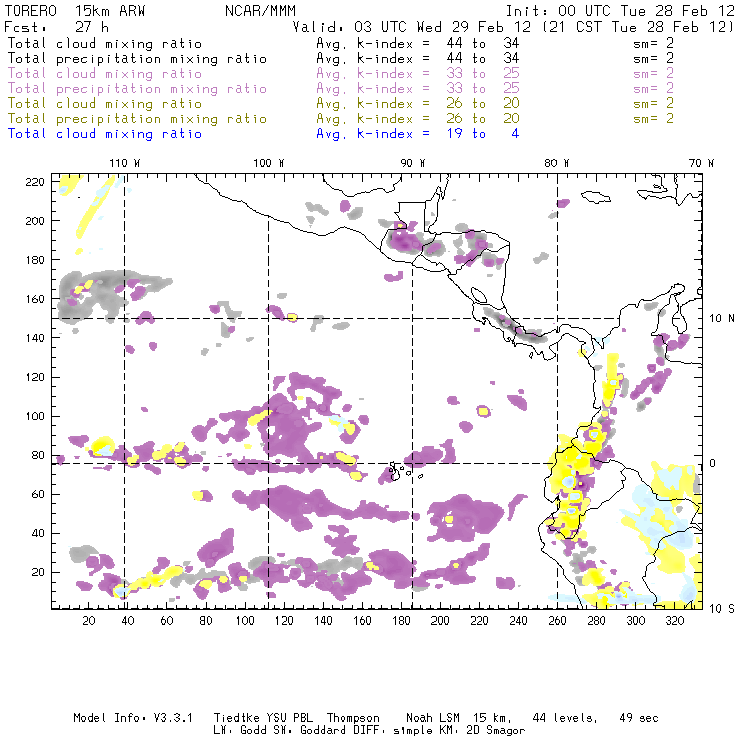Click the "Init: 00 UTC Tue 28 Feb 12" text
The image size is (740, 740).
tap(620, 11)
